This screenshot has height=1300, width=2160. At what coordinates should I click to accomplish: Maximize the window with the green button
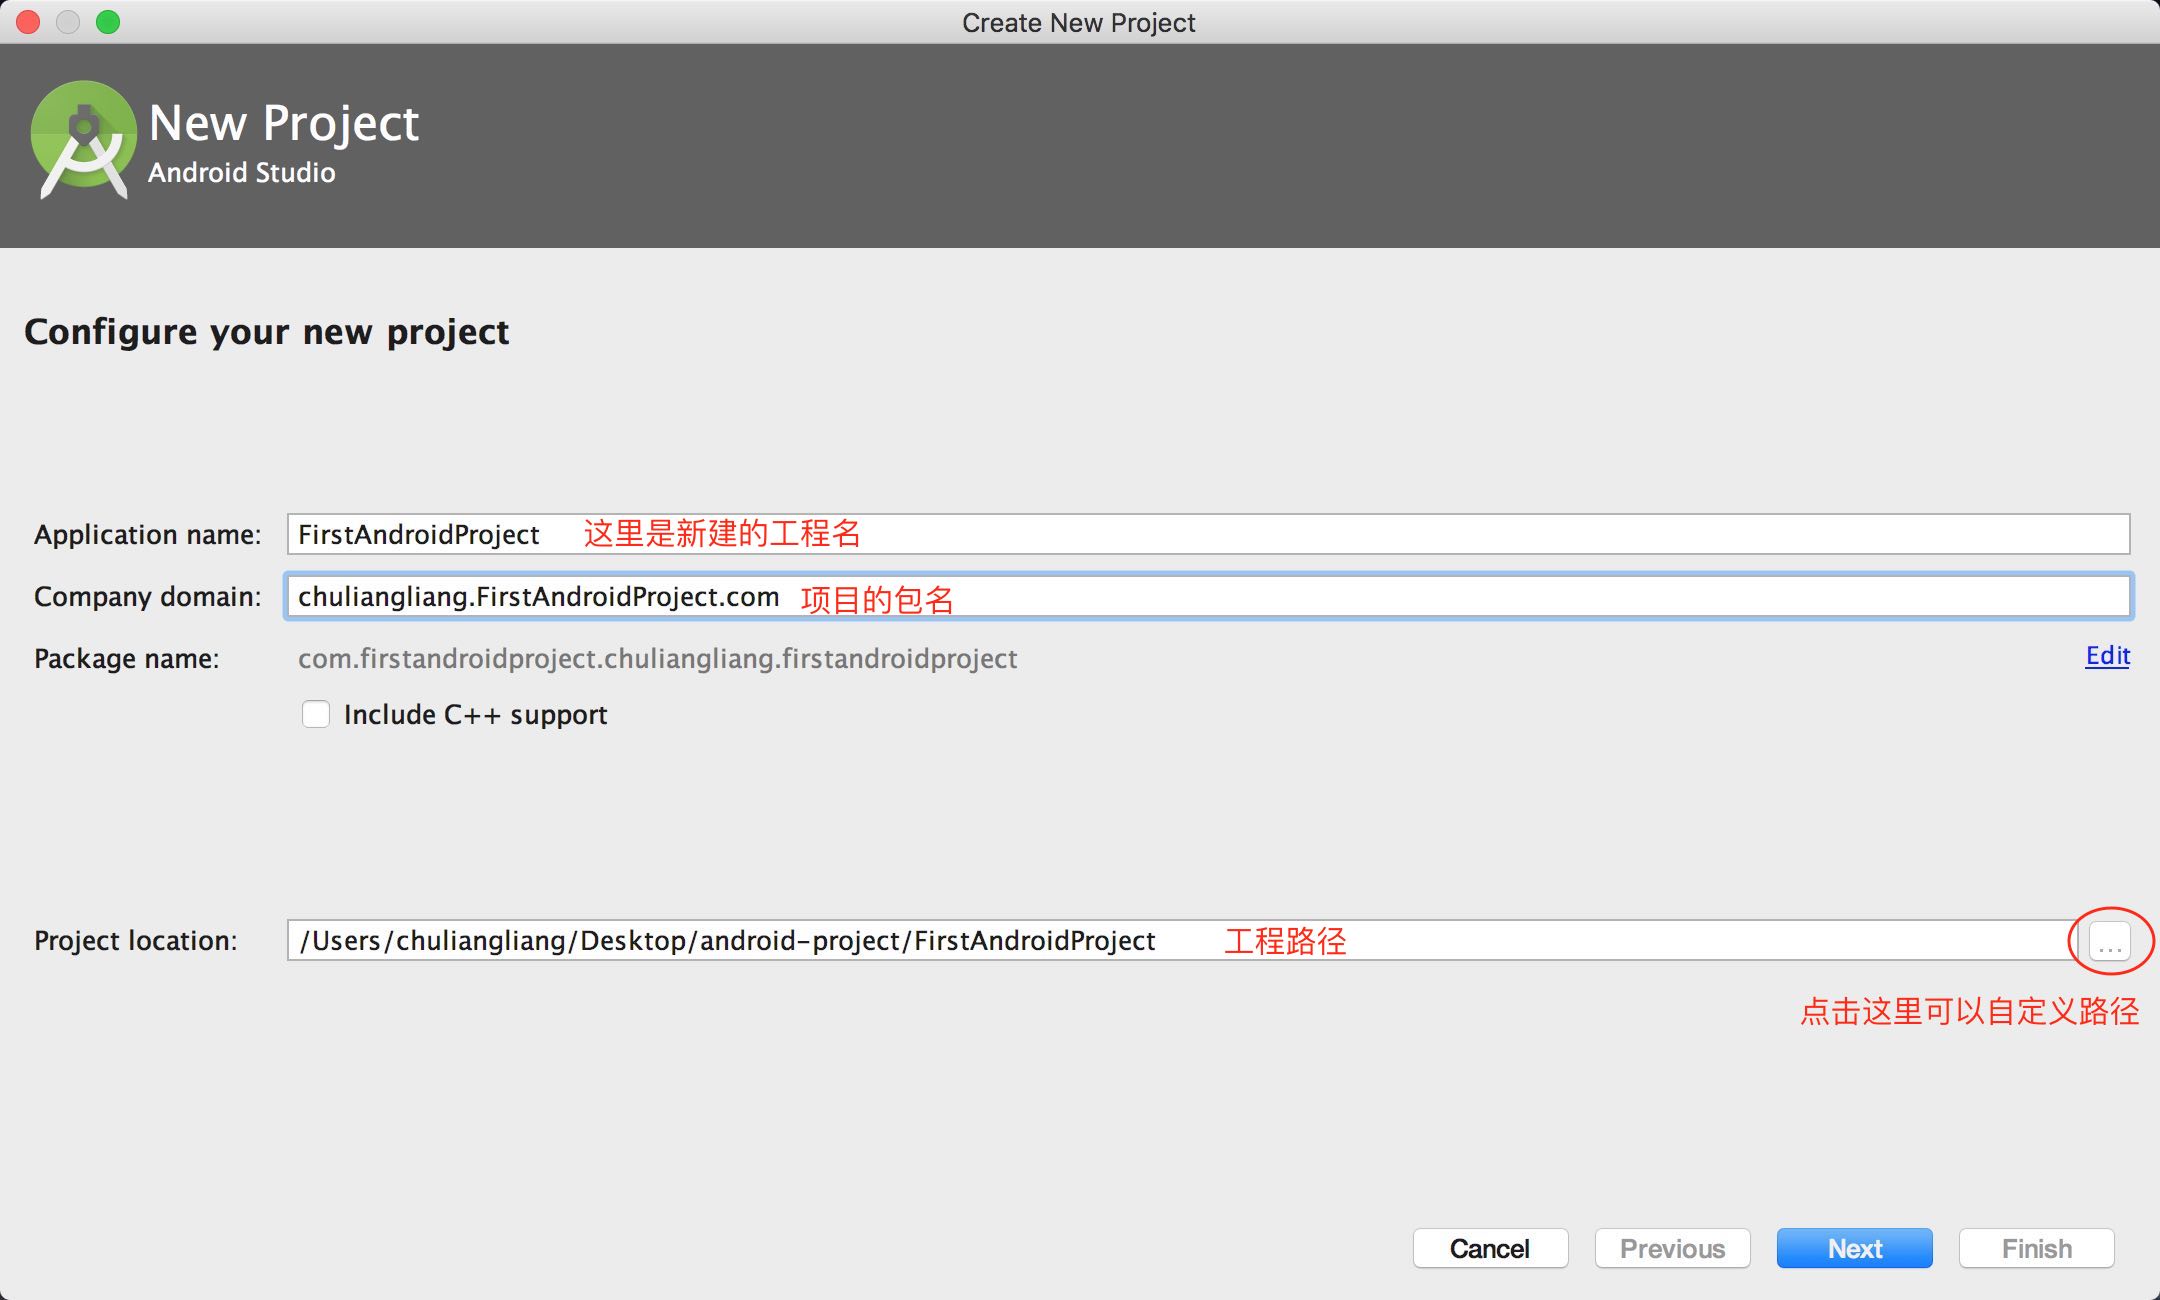(108, 22)
